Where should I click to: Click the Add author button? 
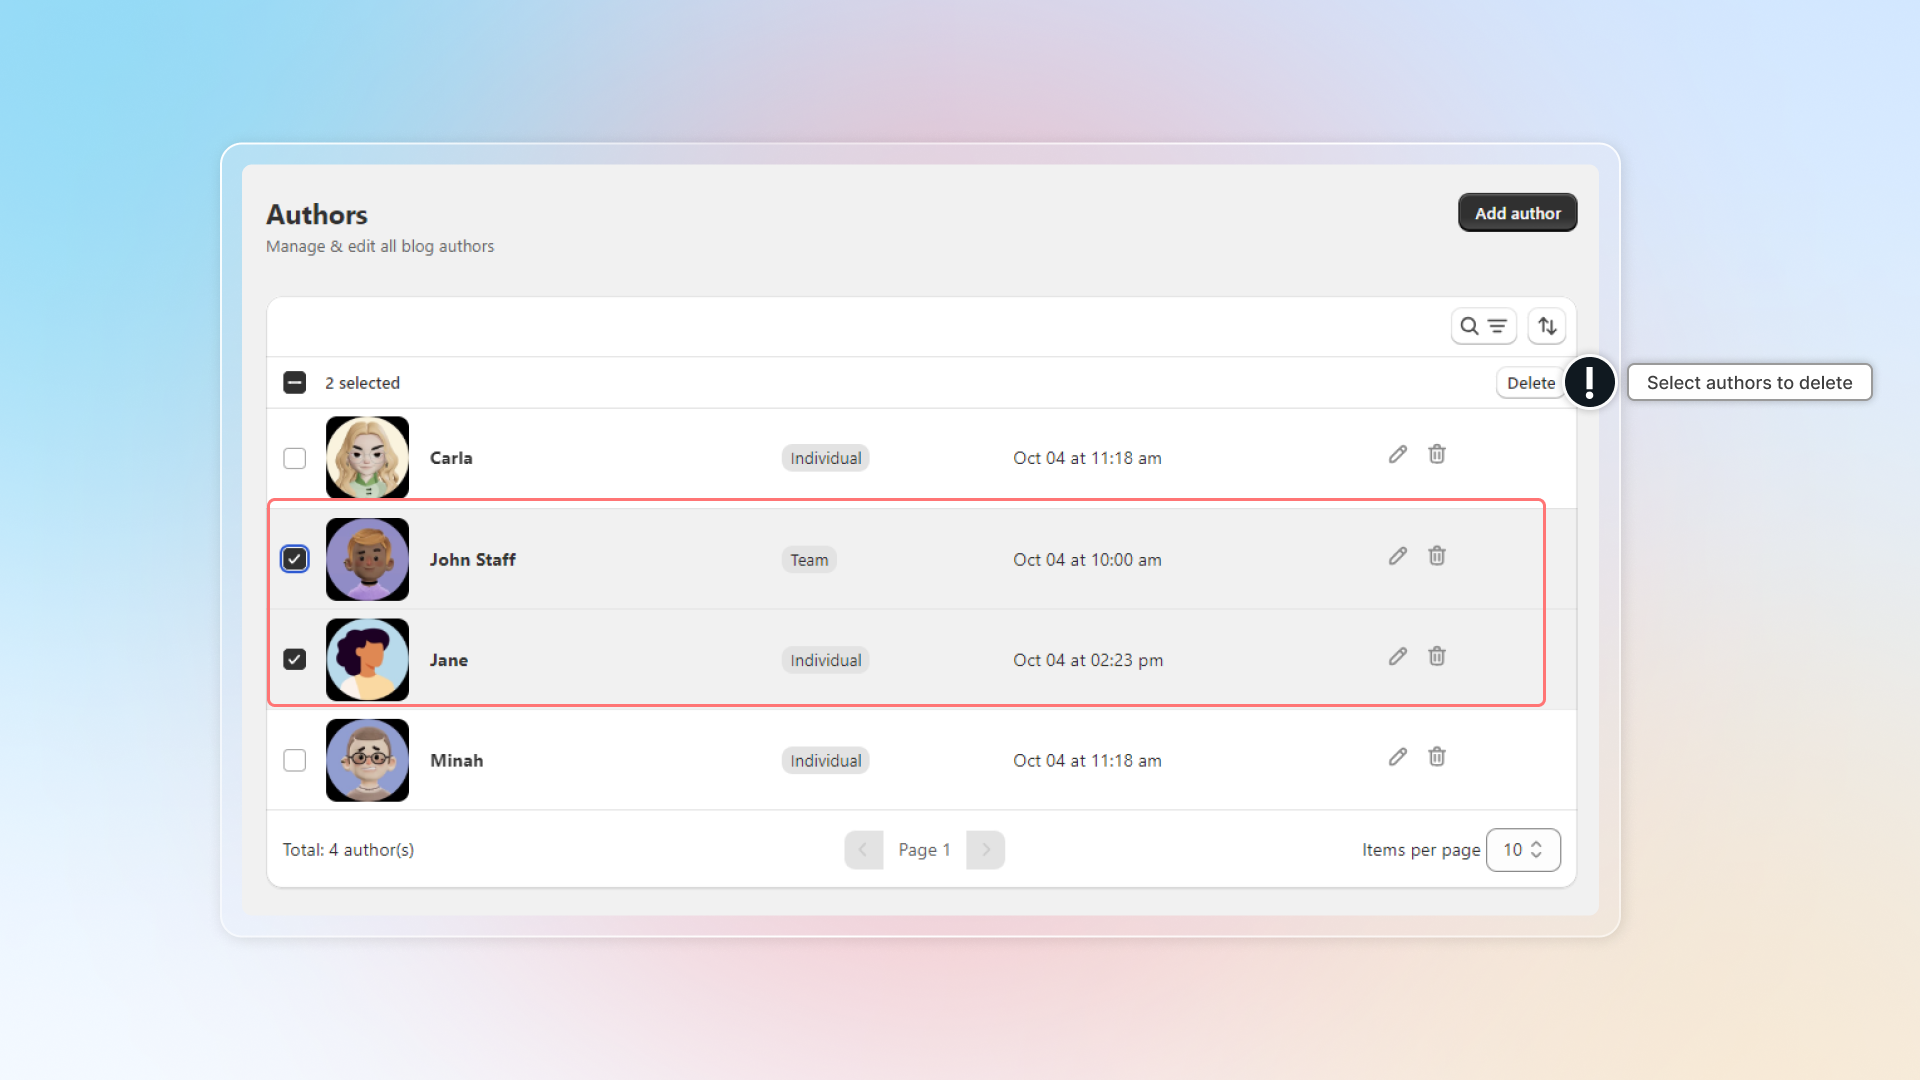tap(1516, 213)
